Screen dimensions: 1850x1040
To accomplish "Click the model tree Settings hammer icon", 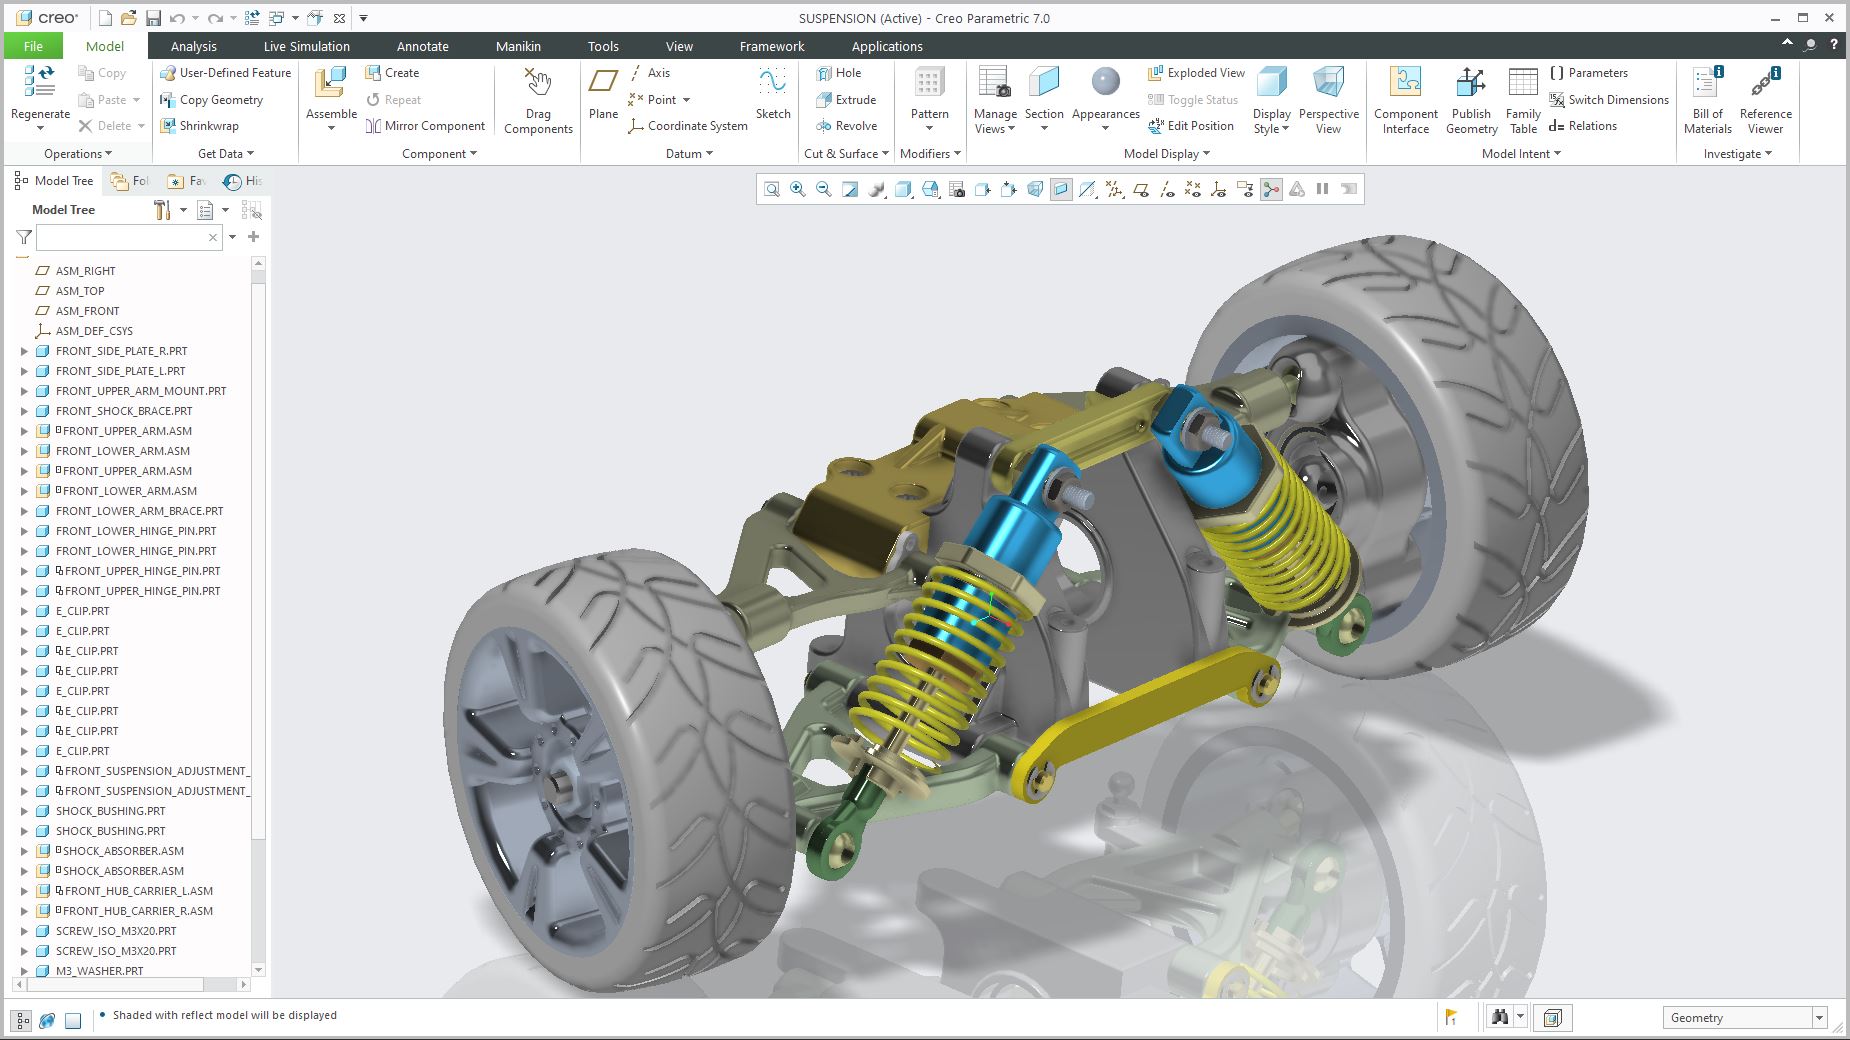I will tap(163, 210).
